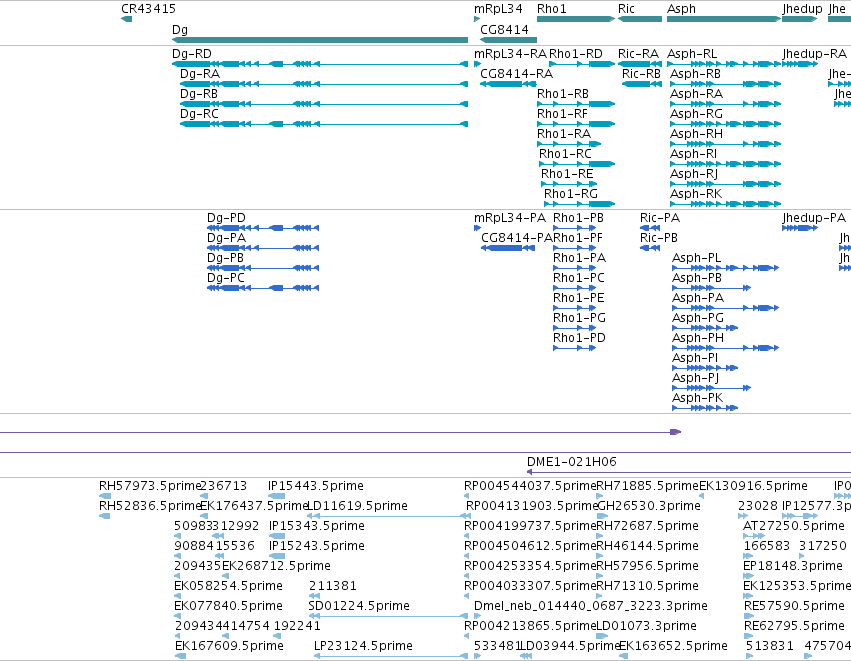Click the mRpL34-RA transcript
Screen dimensions: 851x661
(477, 64)
